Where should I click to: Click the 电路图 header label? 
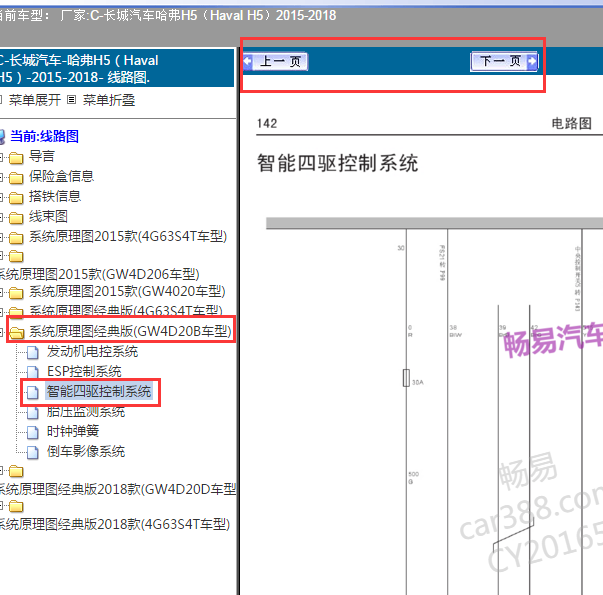[x=571, y=123]
